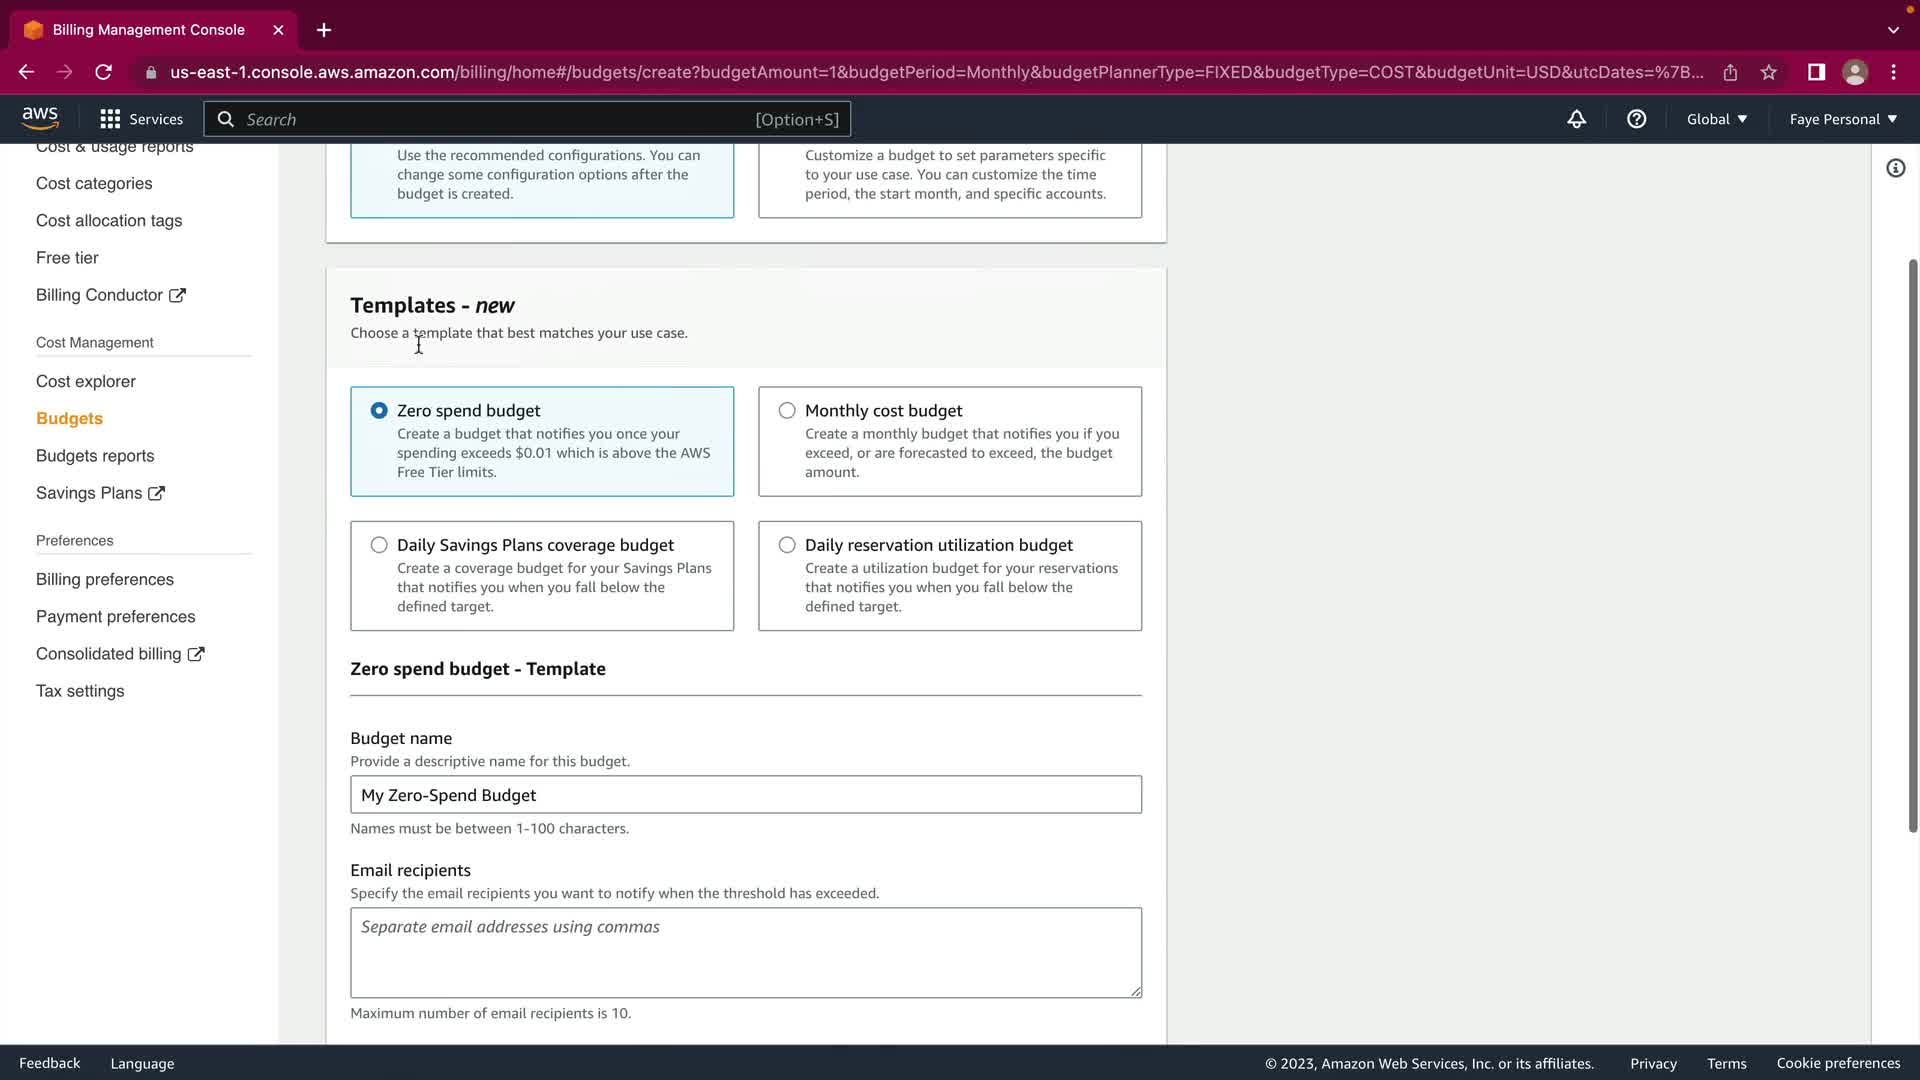The image size is (1920, 1080).
Task: Choose Daily reservation utilization budget radio
Action: (x=787, y=545)
